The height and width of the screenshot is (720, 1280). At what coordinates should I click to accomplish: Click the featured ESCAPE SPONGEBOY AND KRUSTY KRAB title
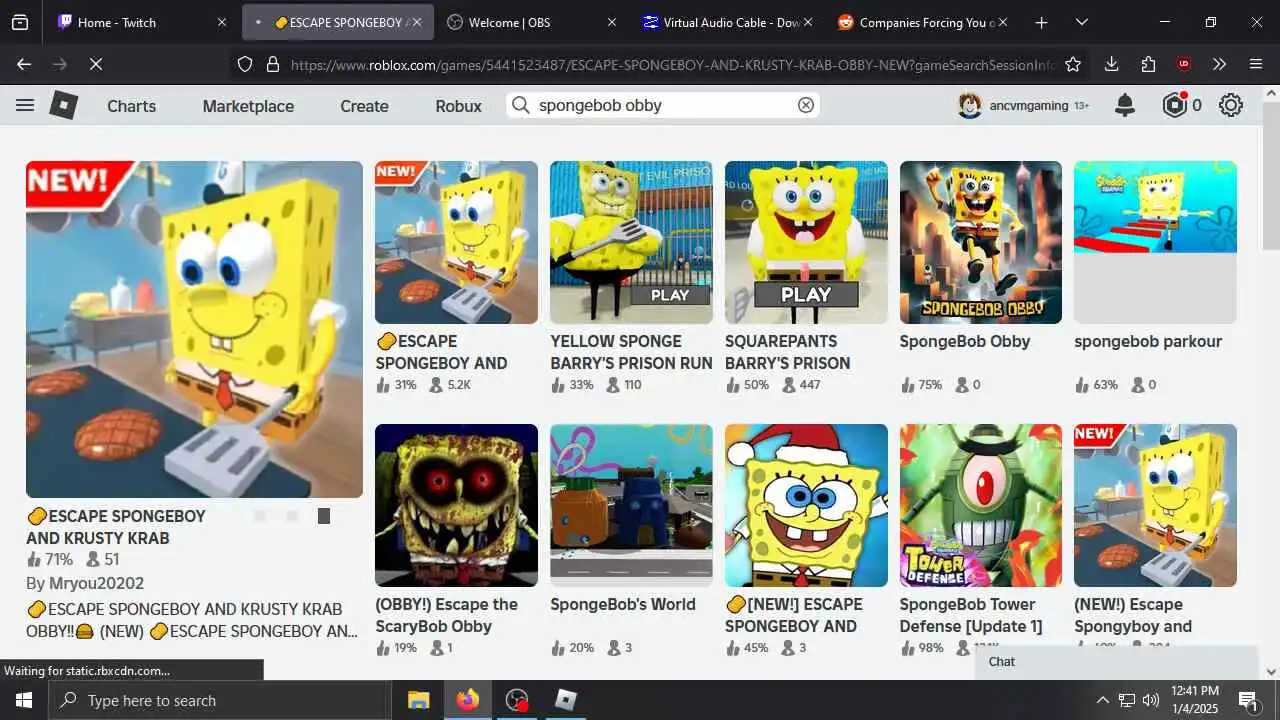[x=115, y=527]
